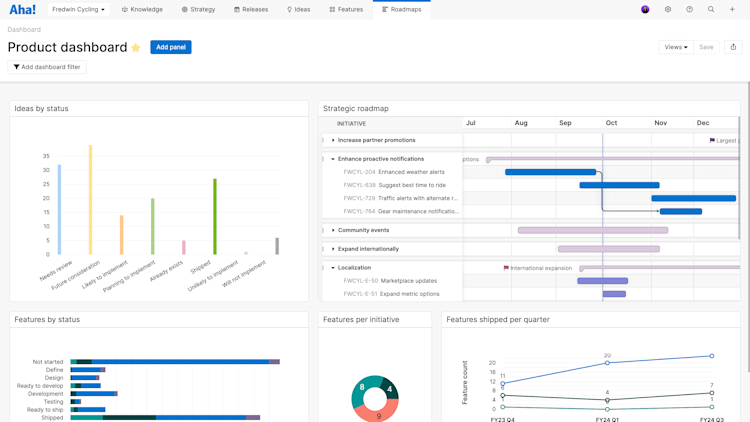Click the donut segment labeled 9
This screenshot has width=750, height=422.
pos(379,412)
